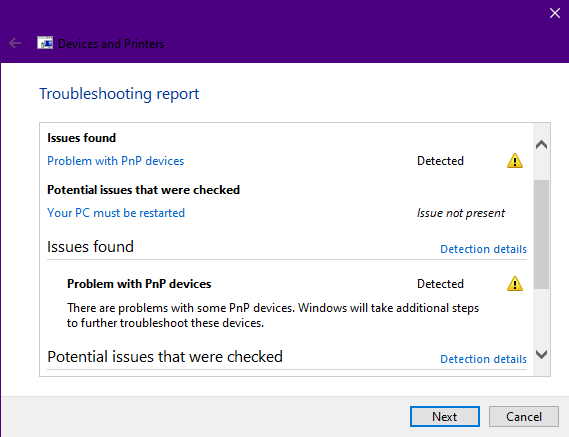Click warning icon in Problem with PnP details
Viewport: 569px width, 437px height.
(x=515, y=284)
